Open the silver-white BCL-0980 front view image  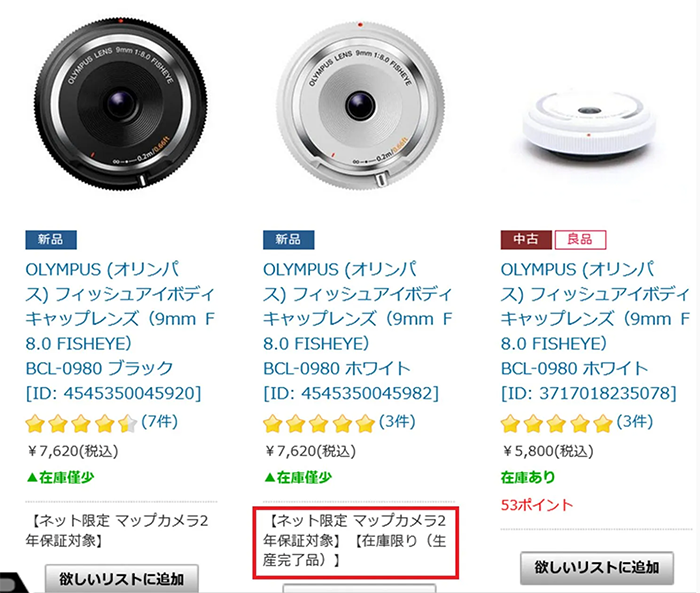[x=361, y=105]
